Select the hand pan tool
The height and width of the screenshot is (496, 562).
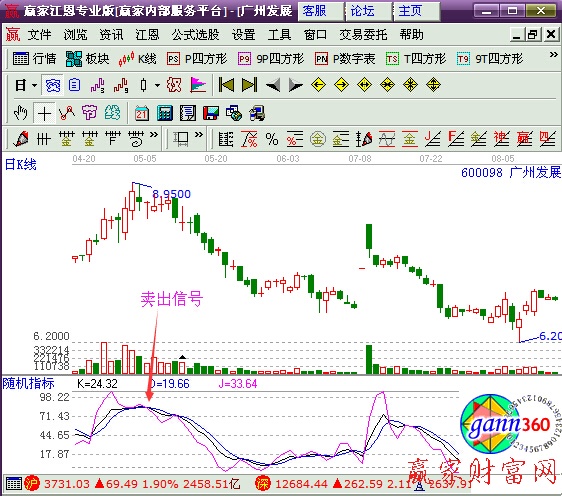(x=20, y=113)
